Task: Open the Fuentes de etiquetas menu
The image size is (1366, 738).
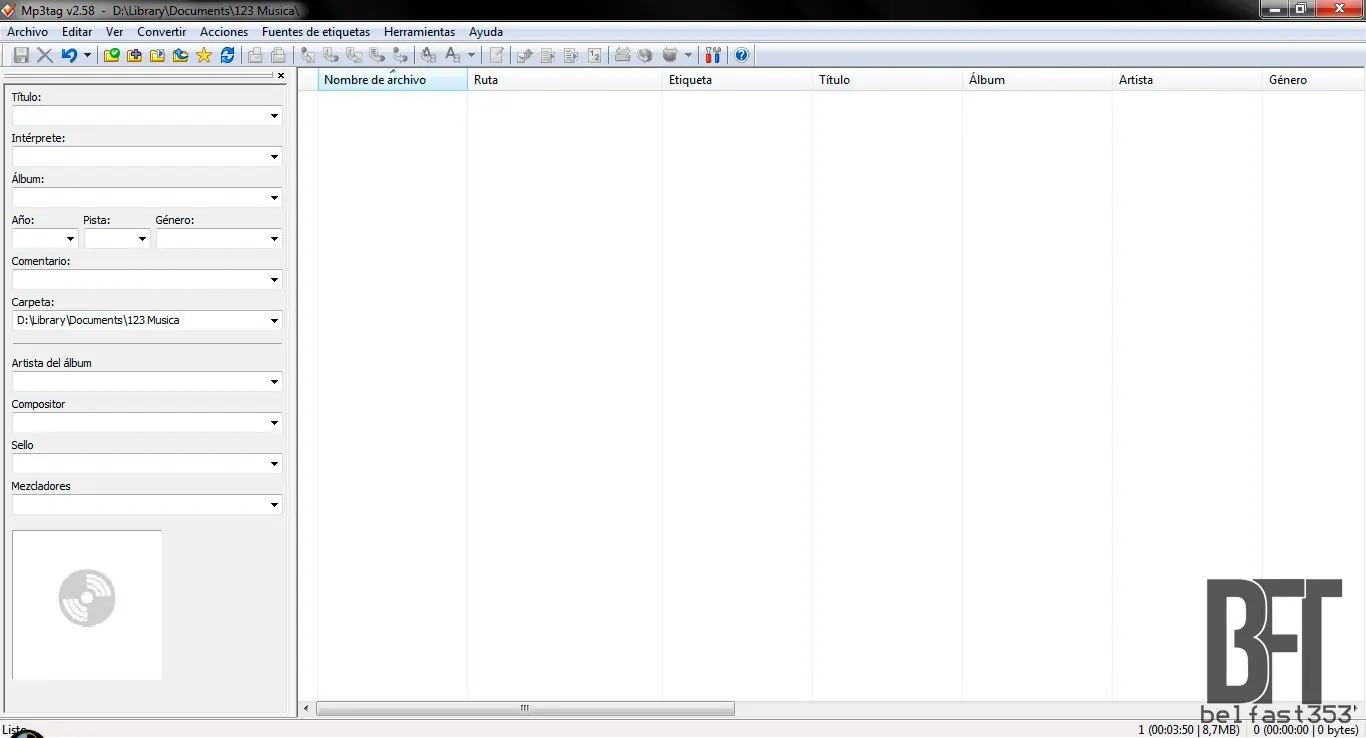Action: 316,32
